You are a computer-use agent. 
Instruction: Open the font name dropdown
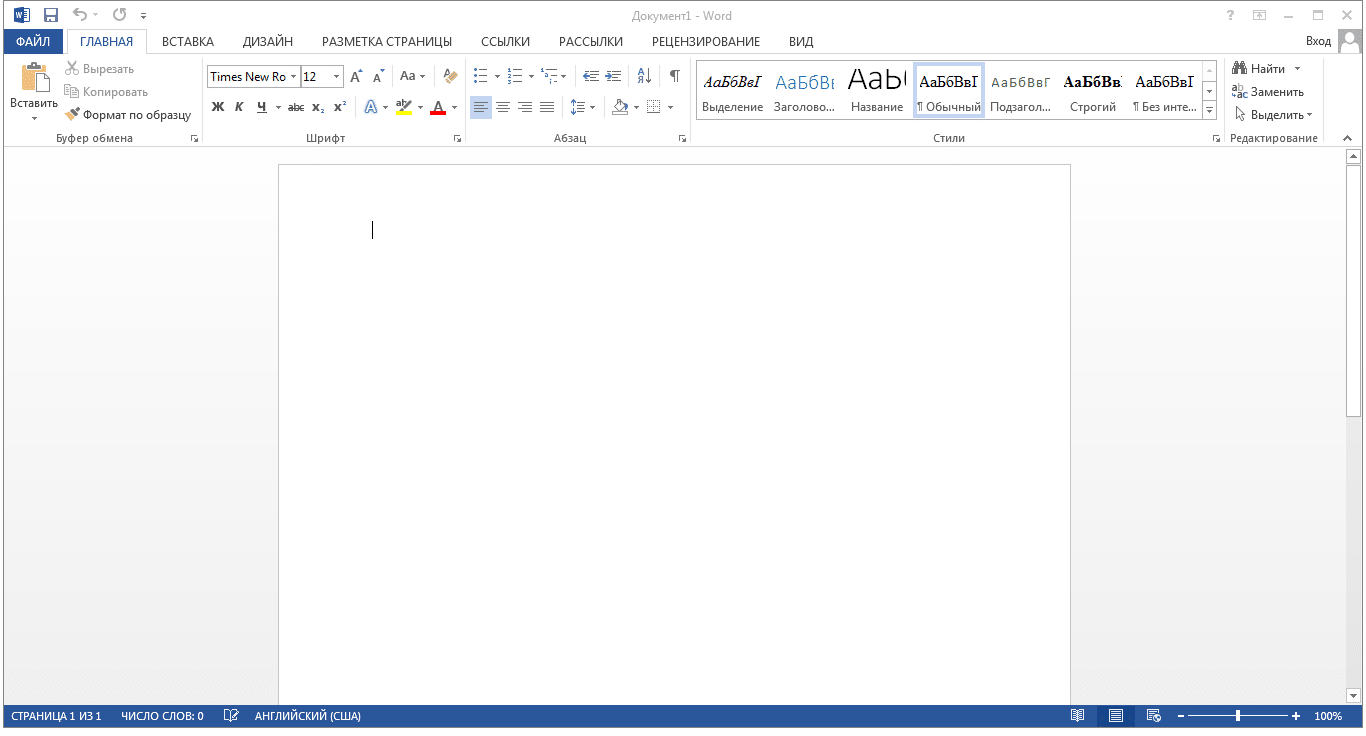click(x=295, y=76)
